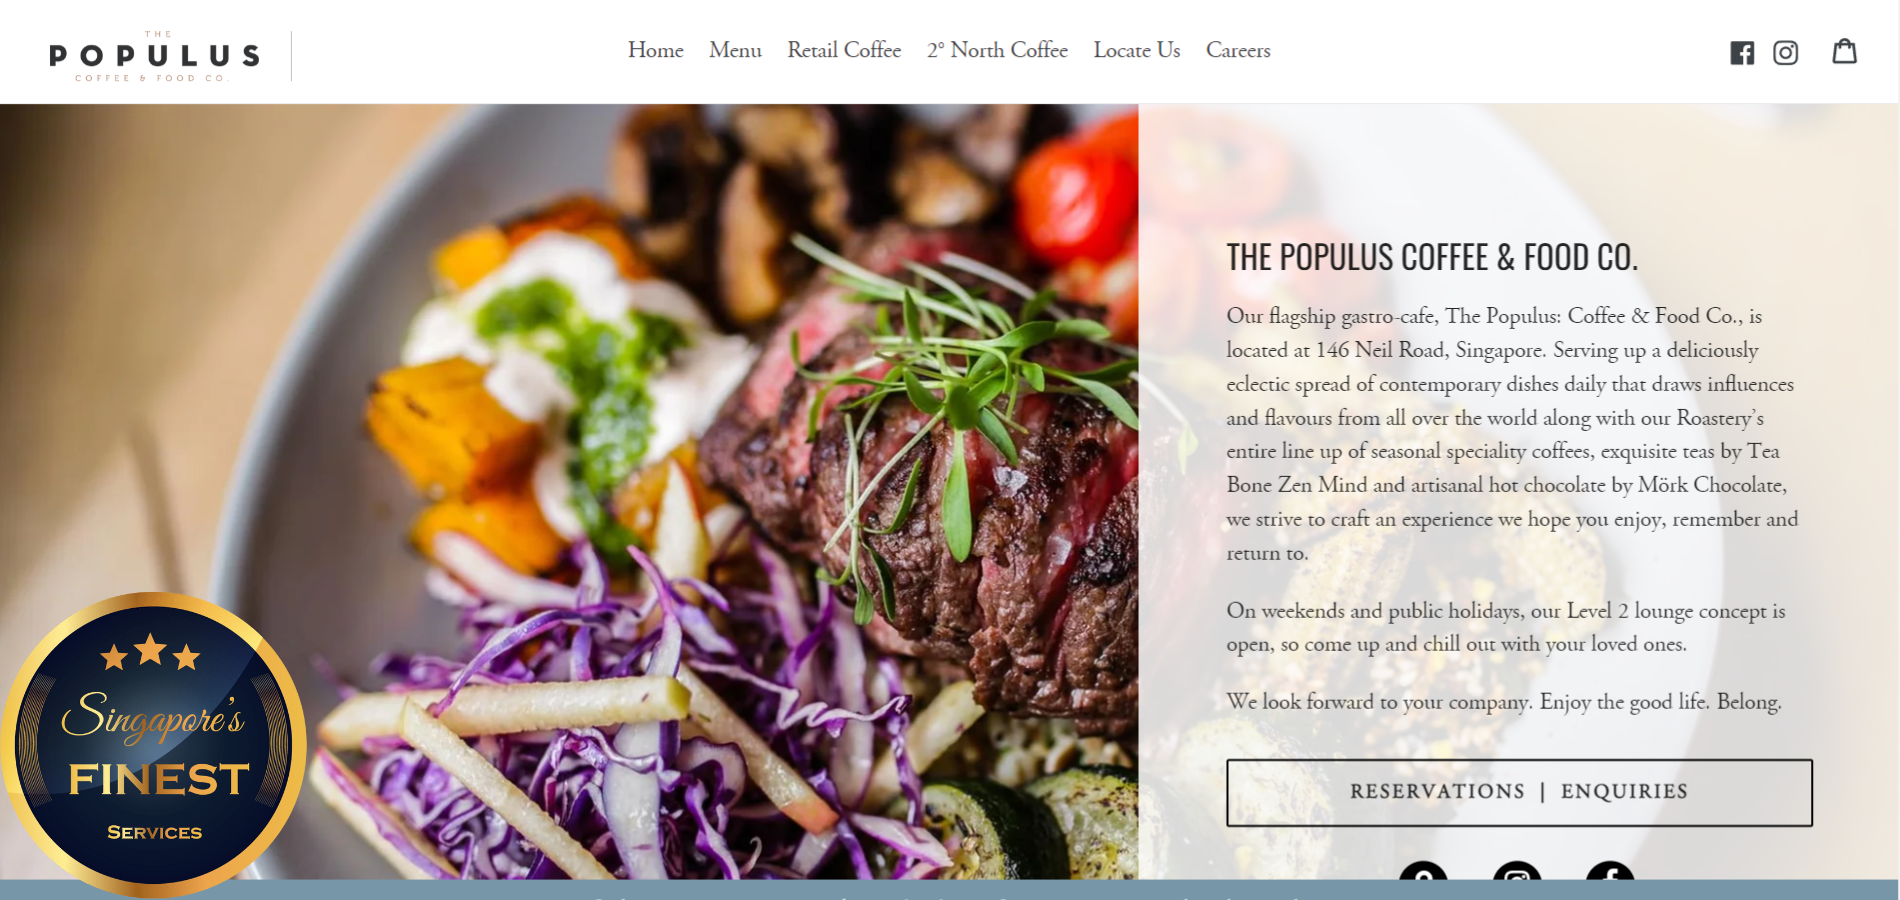Image resolution: width=1900 pixels, height=900 pixels.
Task: Select 2° North Coffee nav link
Action: tap(997, 50)
